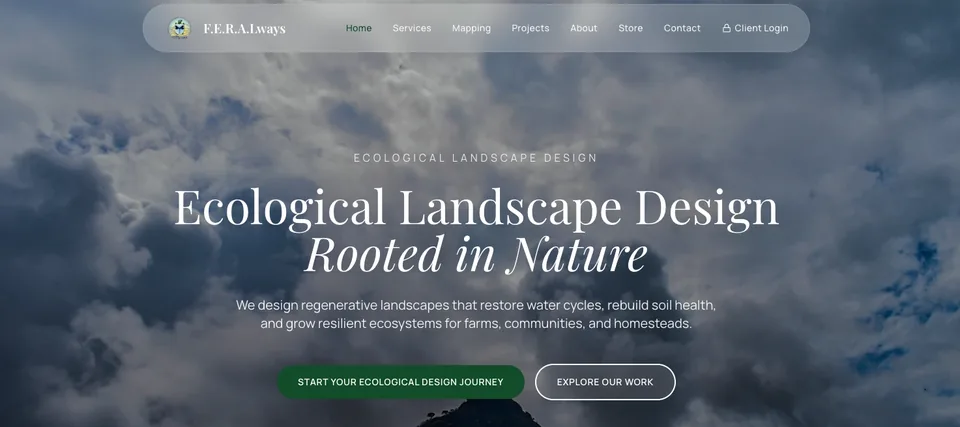This screenshot has width=960, height=427.
Task: Click Start Your Ecological Design Journey button
Action: tap(400, 382)
